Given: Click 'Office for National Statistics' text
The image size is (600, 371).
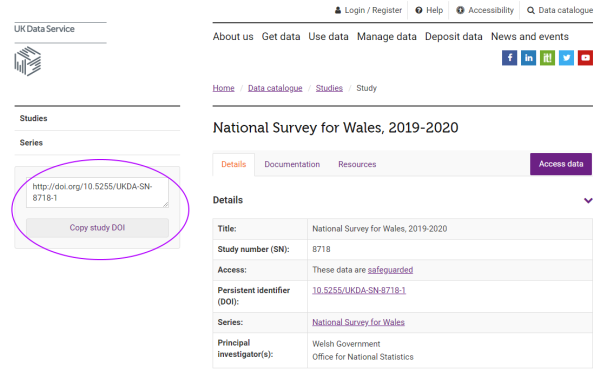Looking at the screenshot, I should pos(363,357).
